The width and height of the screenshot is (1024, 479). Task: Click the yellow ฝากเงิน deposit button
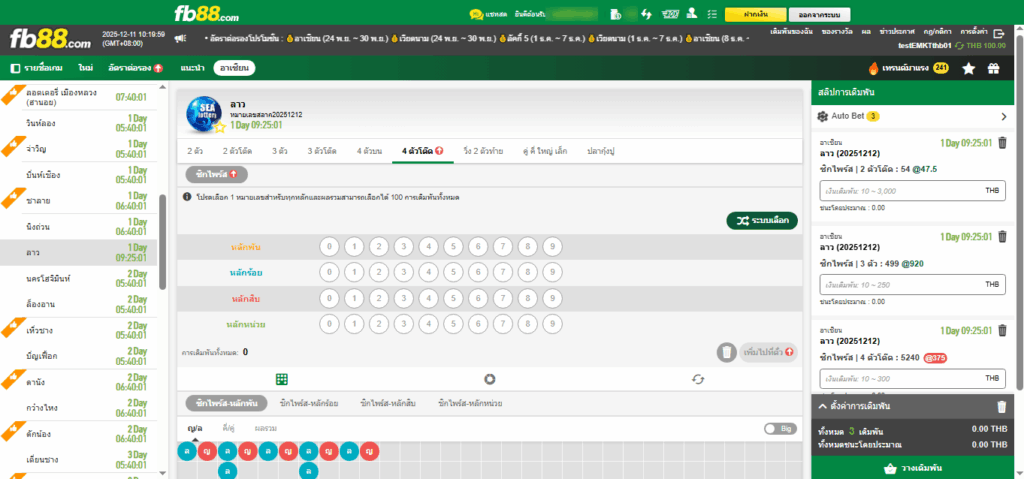754,14
